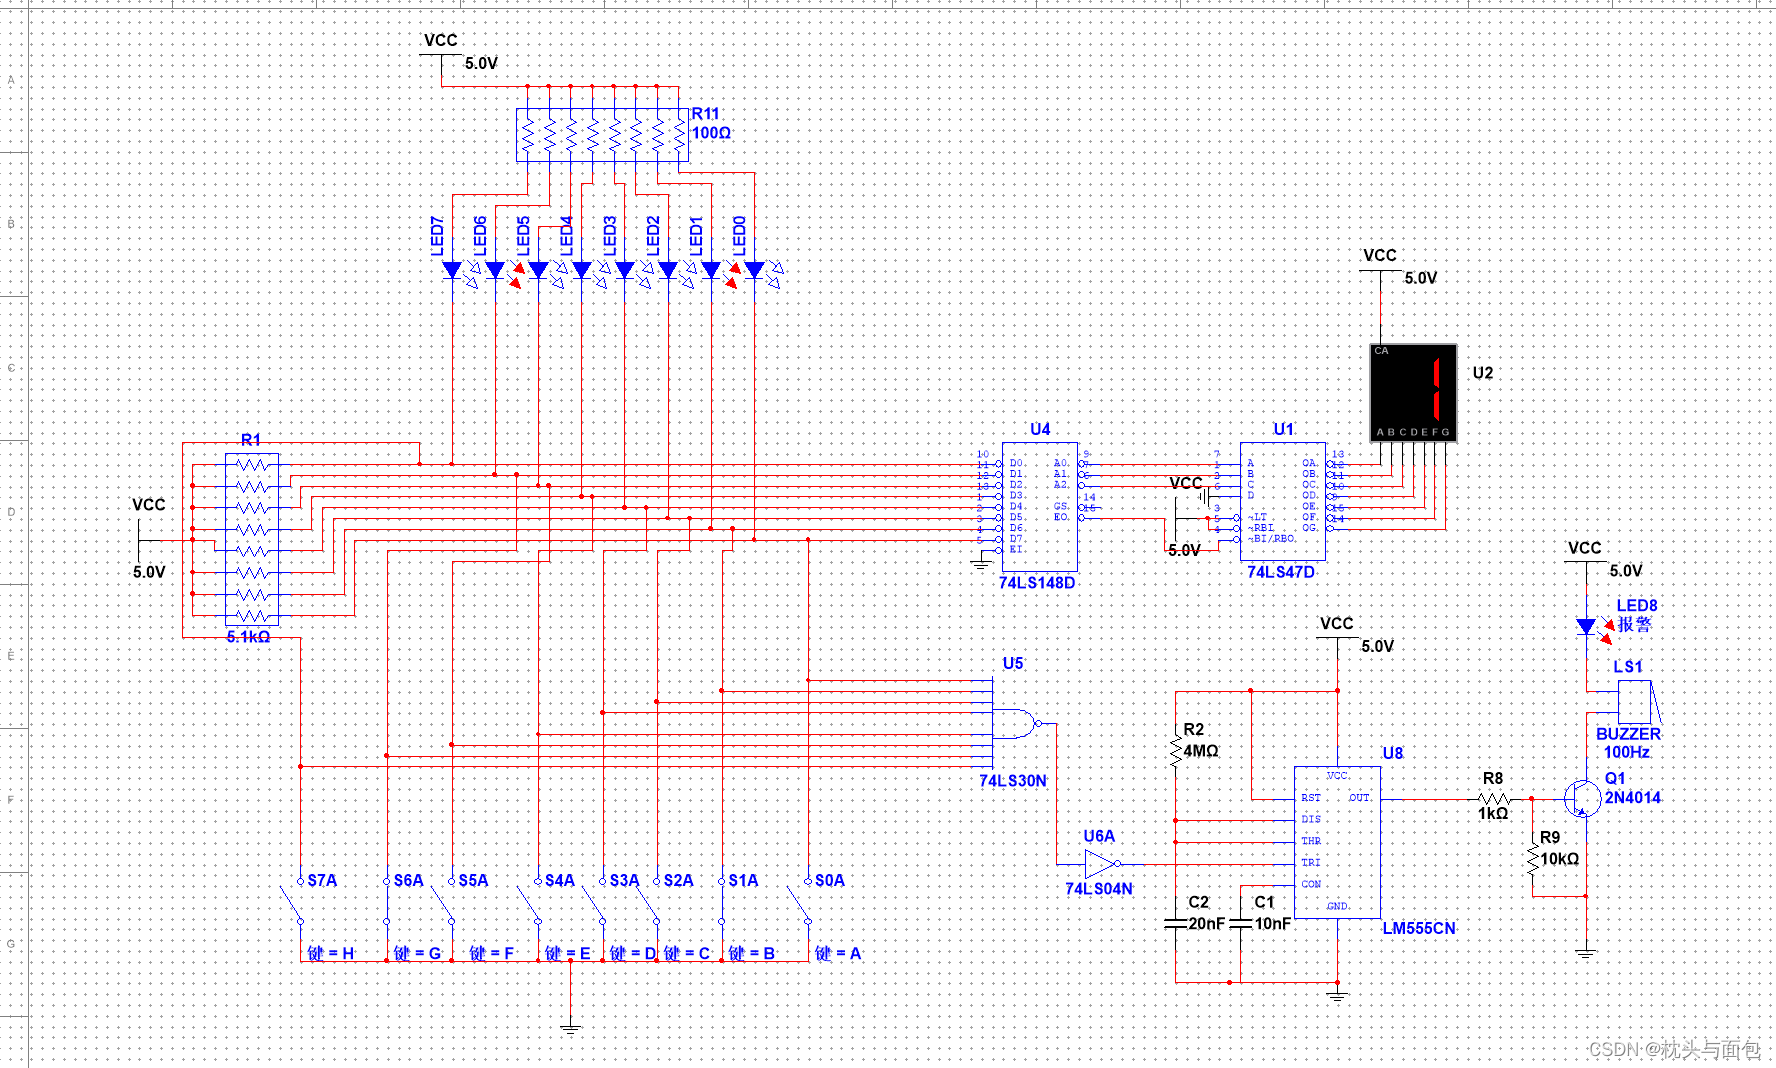This screenshot has width=1776, height=1068.
Task: Select the U4 74LS148D encoder chip
Action: point(1040,507)
